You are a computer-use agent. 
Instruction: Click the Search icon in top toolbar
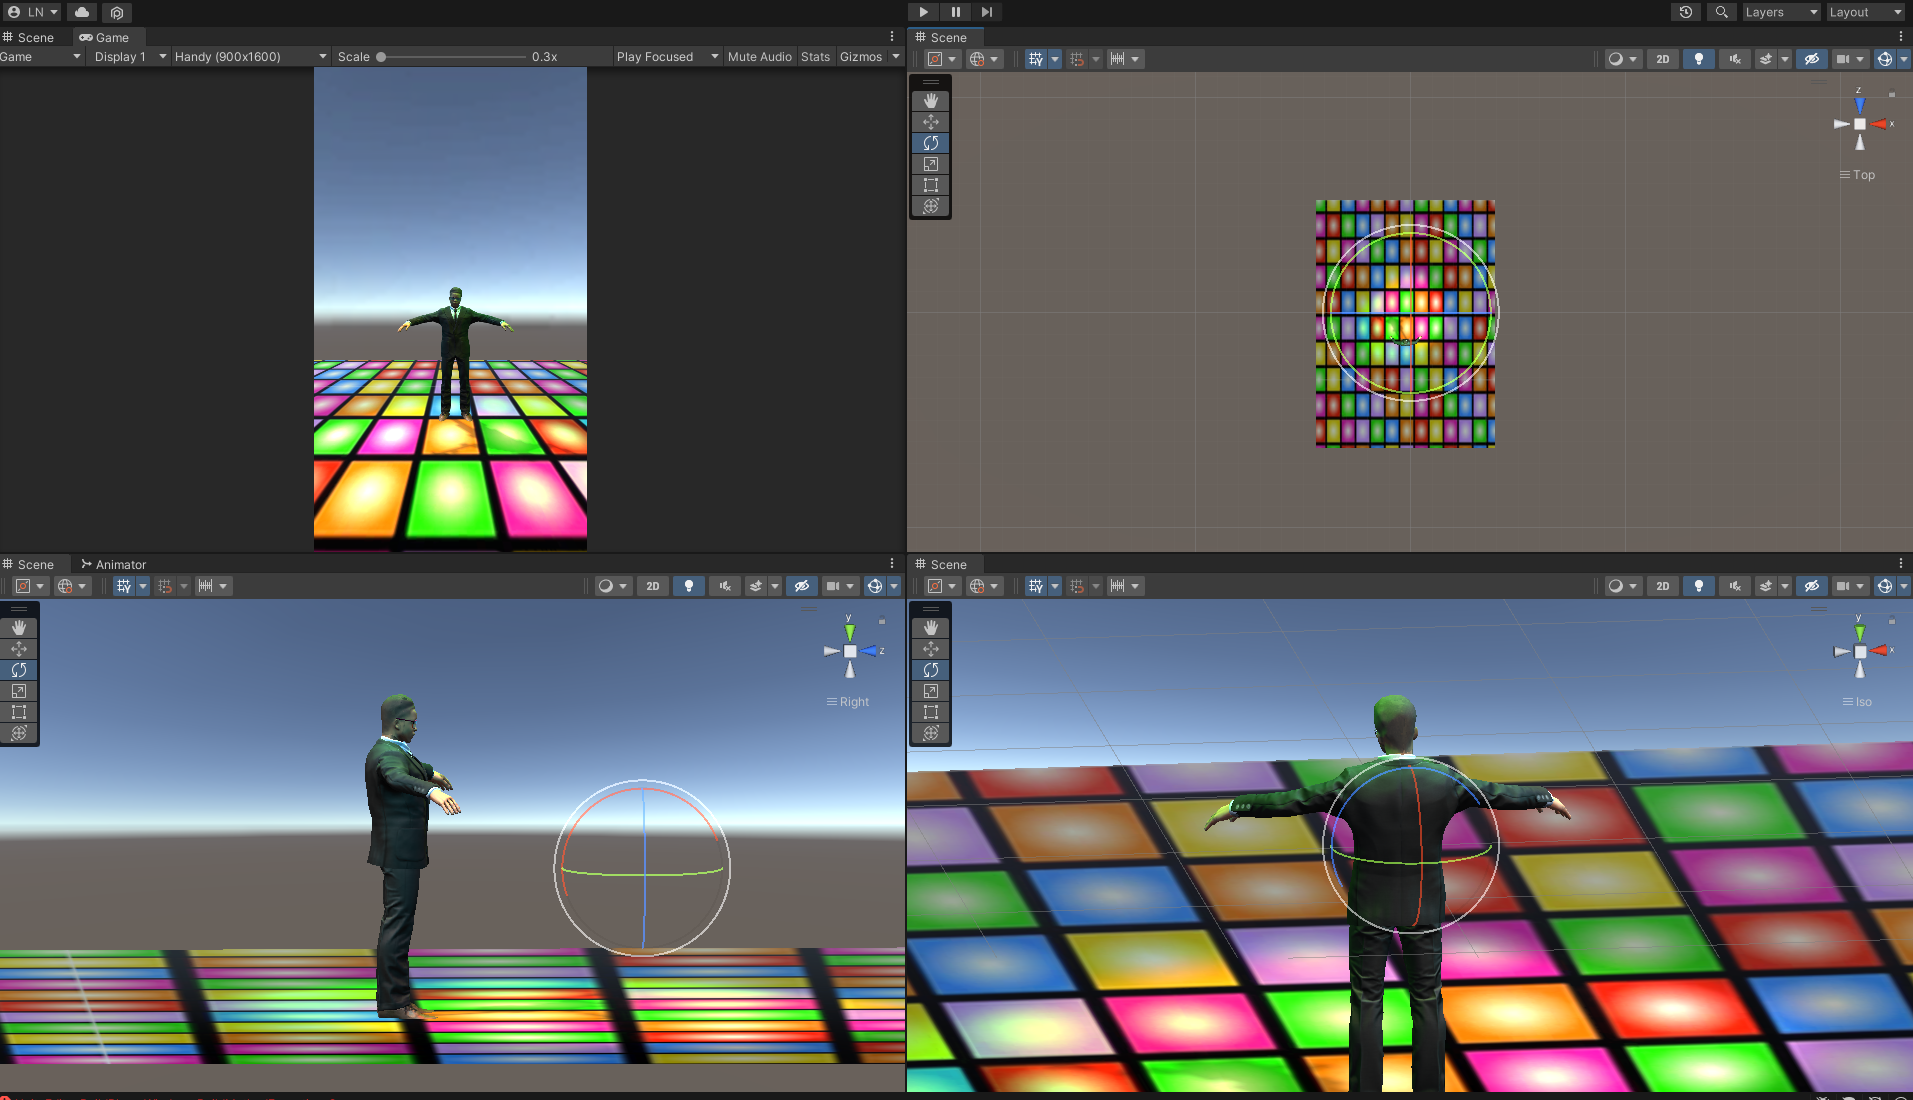pyautogui.click(x=1721, y=12)
